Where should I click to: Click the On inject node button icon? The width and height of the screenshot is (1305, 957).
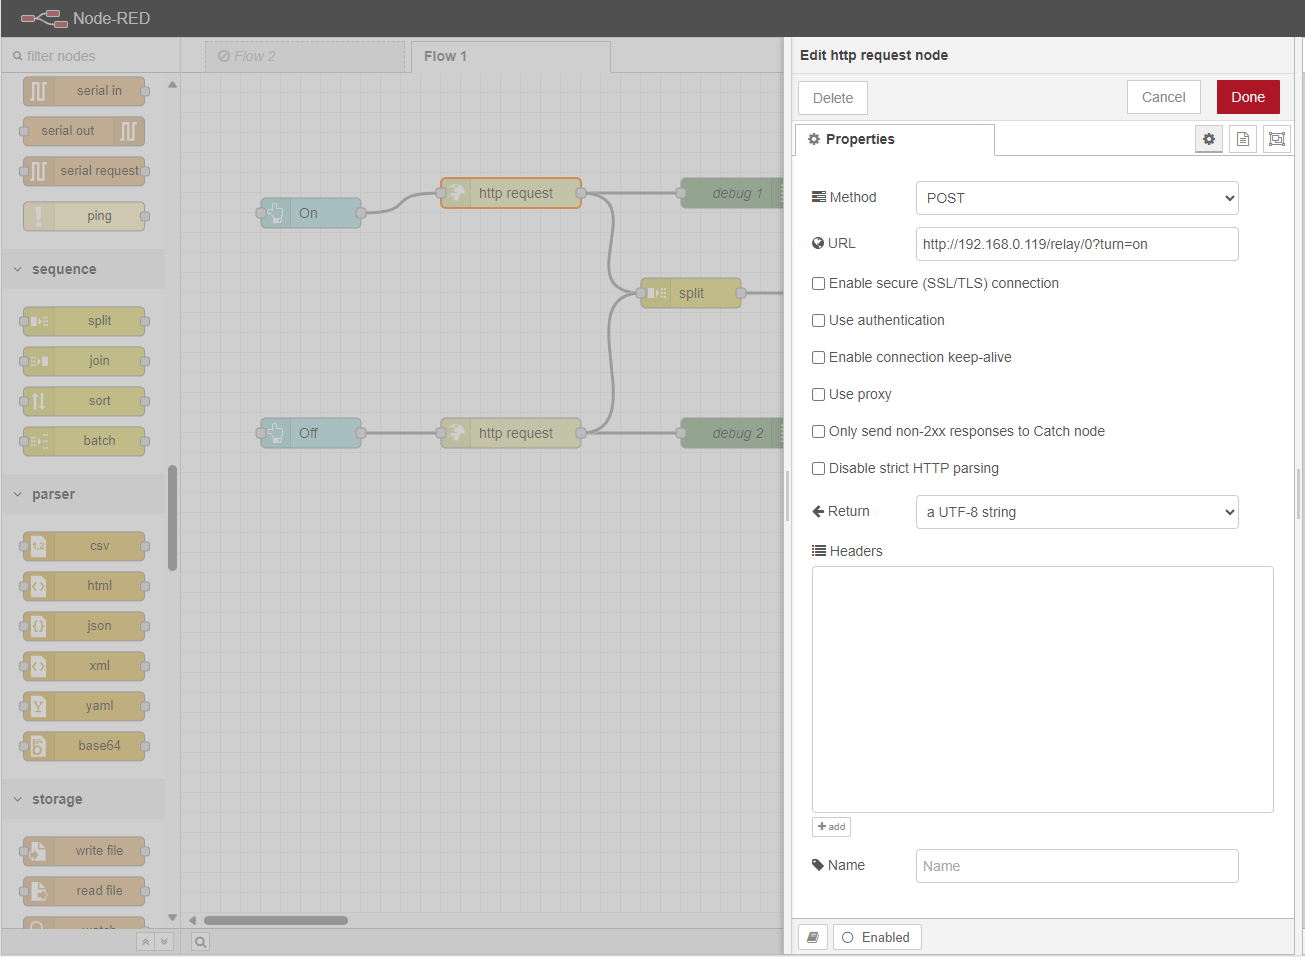click(x=276, y=213)
